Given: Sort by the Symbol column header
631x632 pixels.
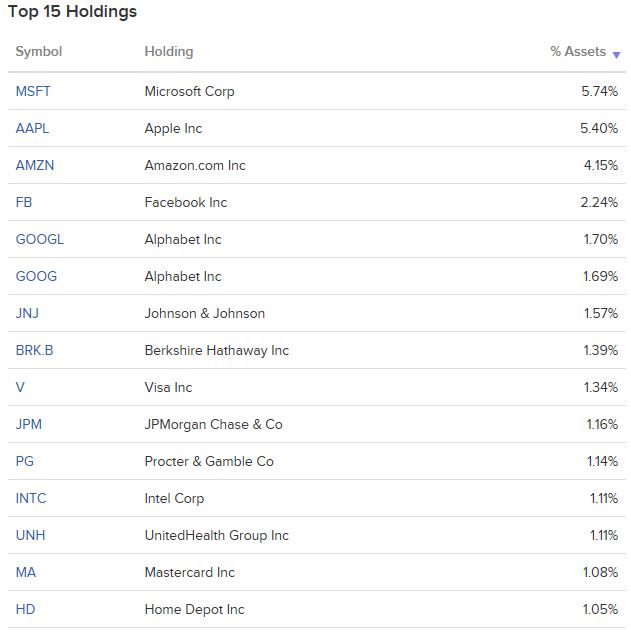Looking at the screenshot, I should coord(39,52).
